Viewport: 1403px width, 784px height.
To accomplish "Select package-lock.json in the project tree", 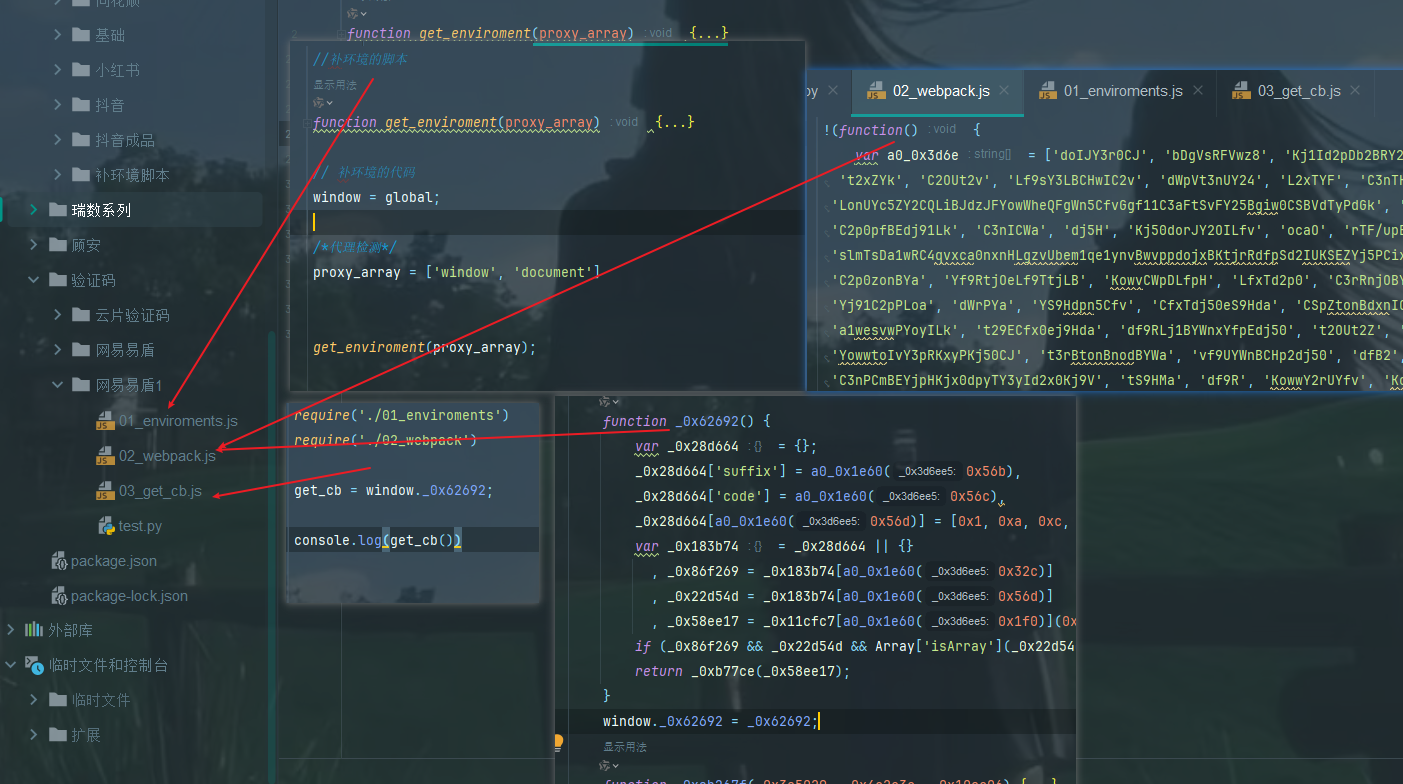I will coord(129,596).
